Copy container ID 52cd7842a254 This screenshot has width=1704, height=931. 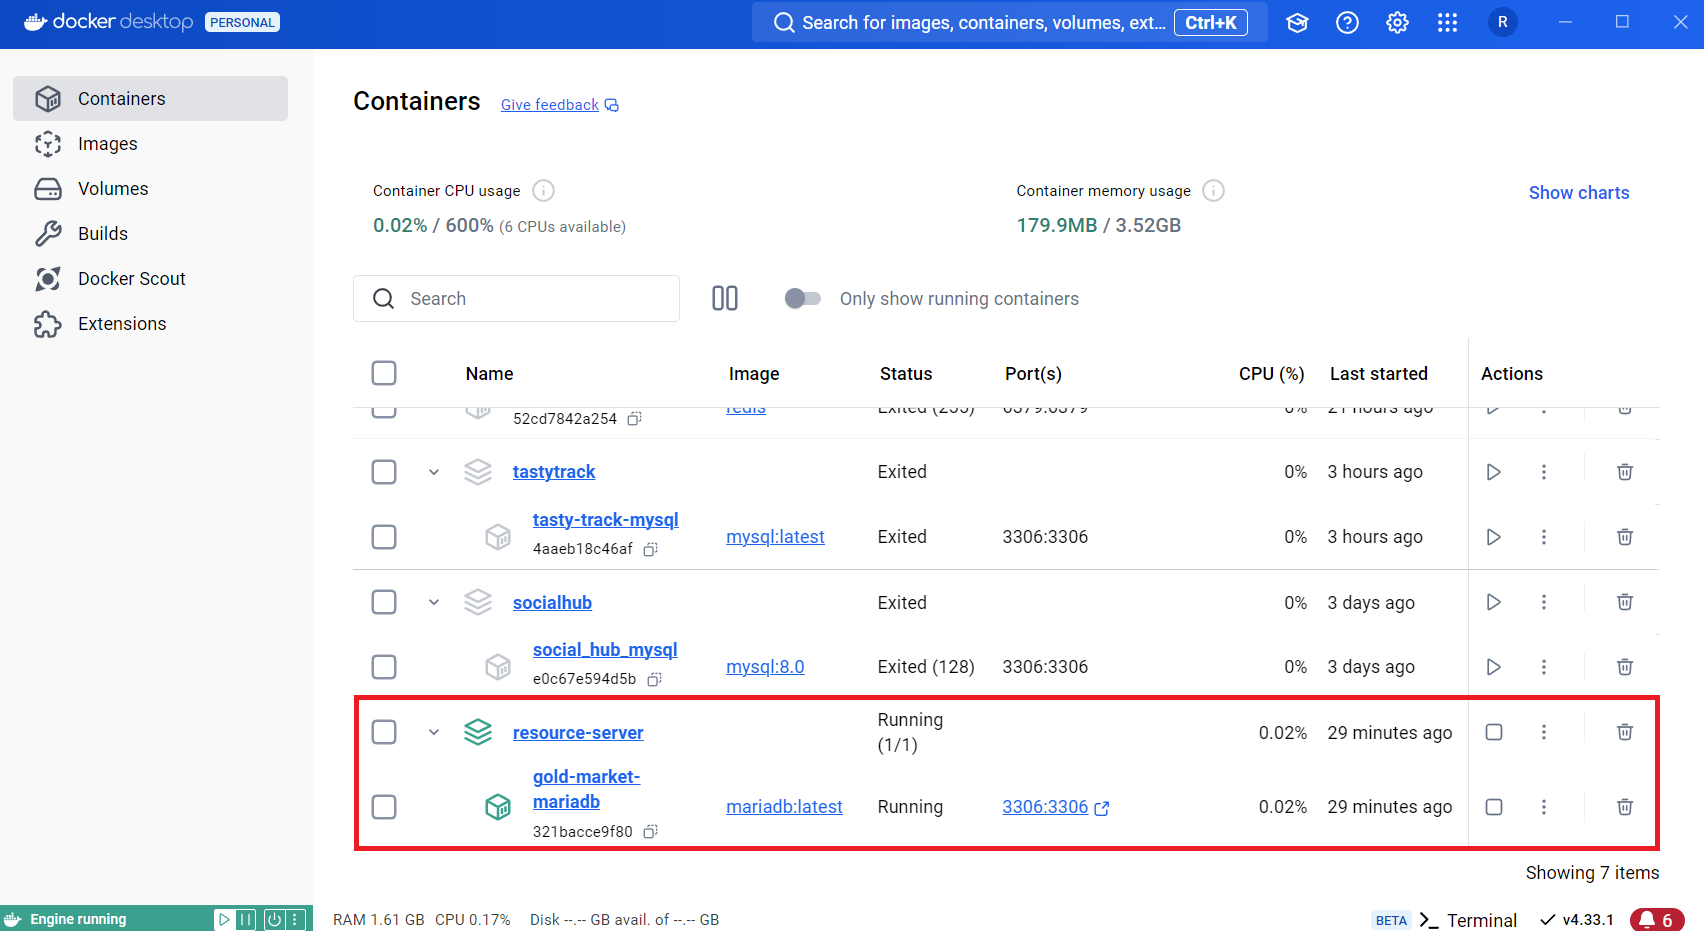pyautogui.click(x=634, y=419)
